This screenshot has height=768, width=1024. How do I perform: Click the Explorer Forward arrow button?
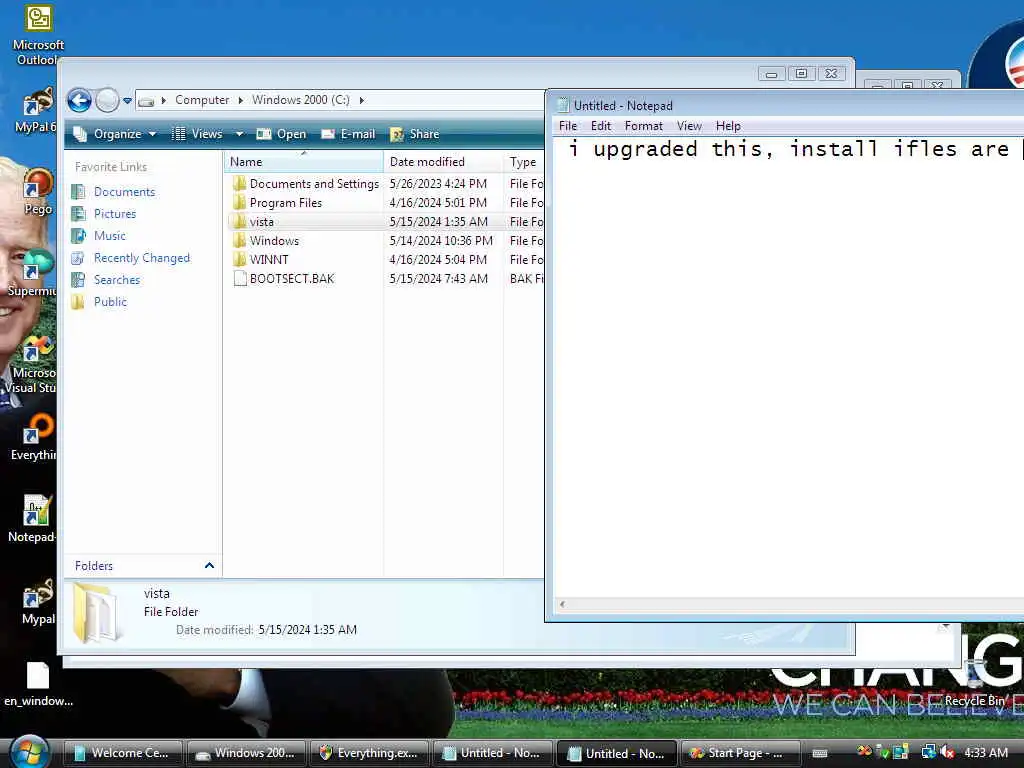(x=107, y=101)
